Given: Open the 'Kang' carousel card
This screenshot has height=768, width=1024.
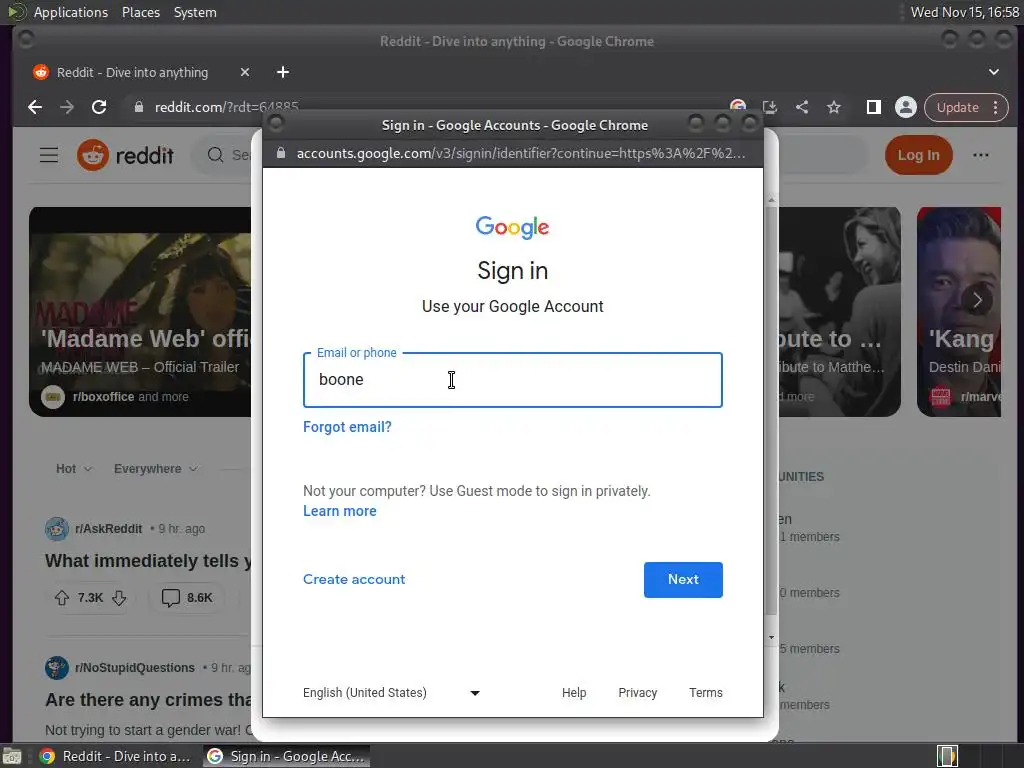Looking at the screenshot, I should tap(959, 312).
